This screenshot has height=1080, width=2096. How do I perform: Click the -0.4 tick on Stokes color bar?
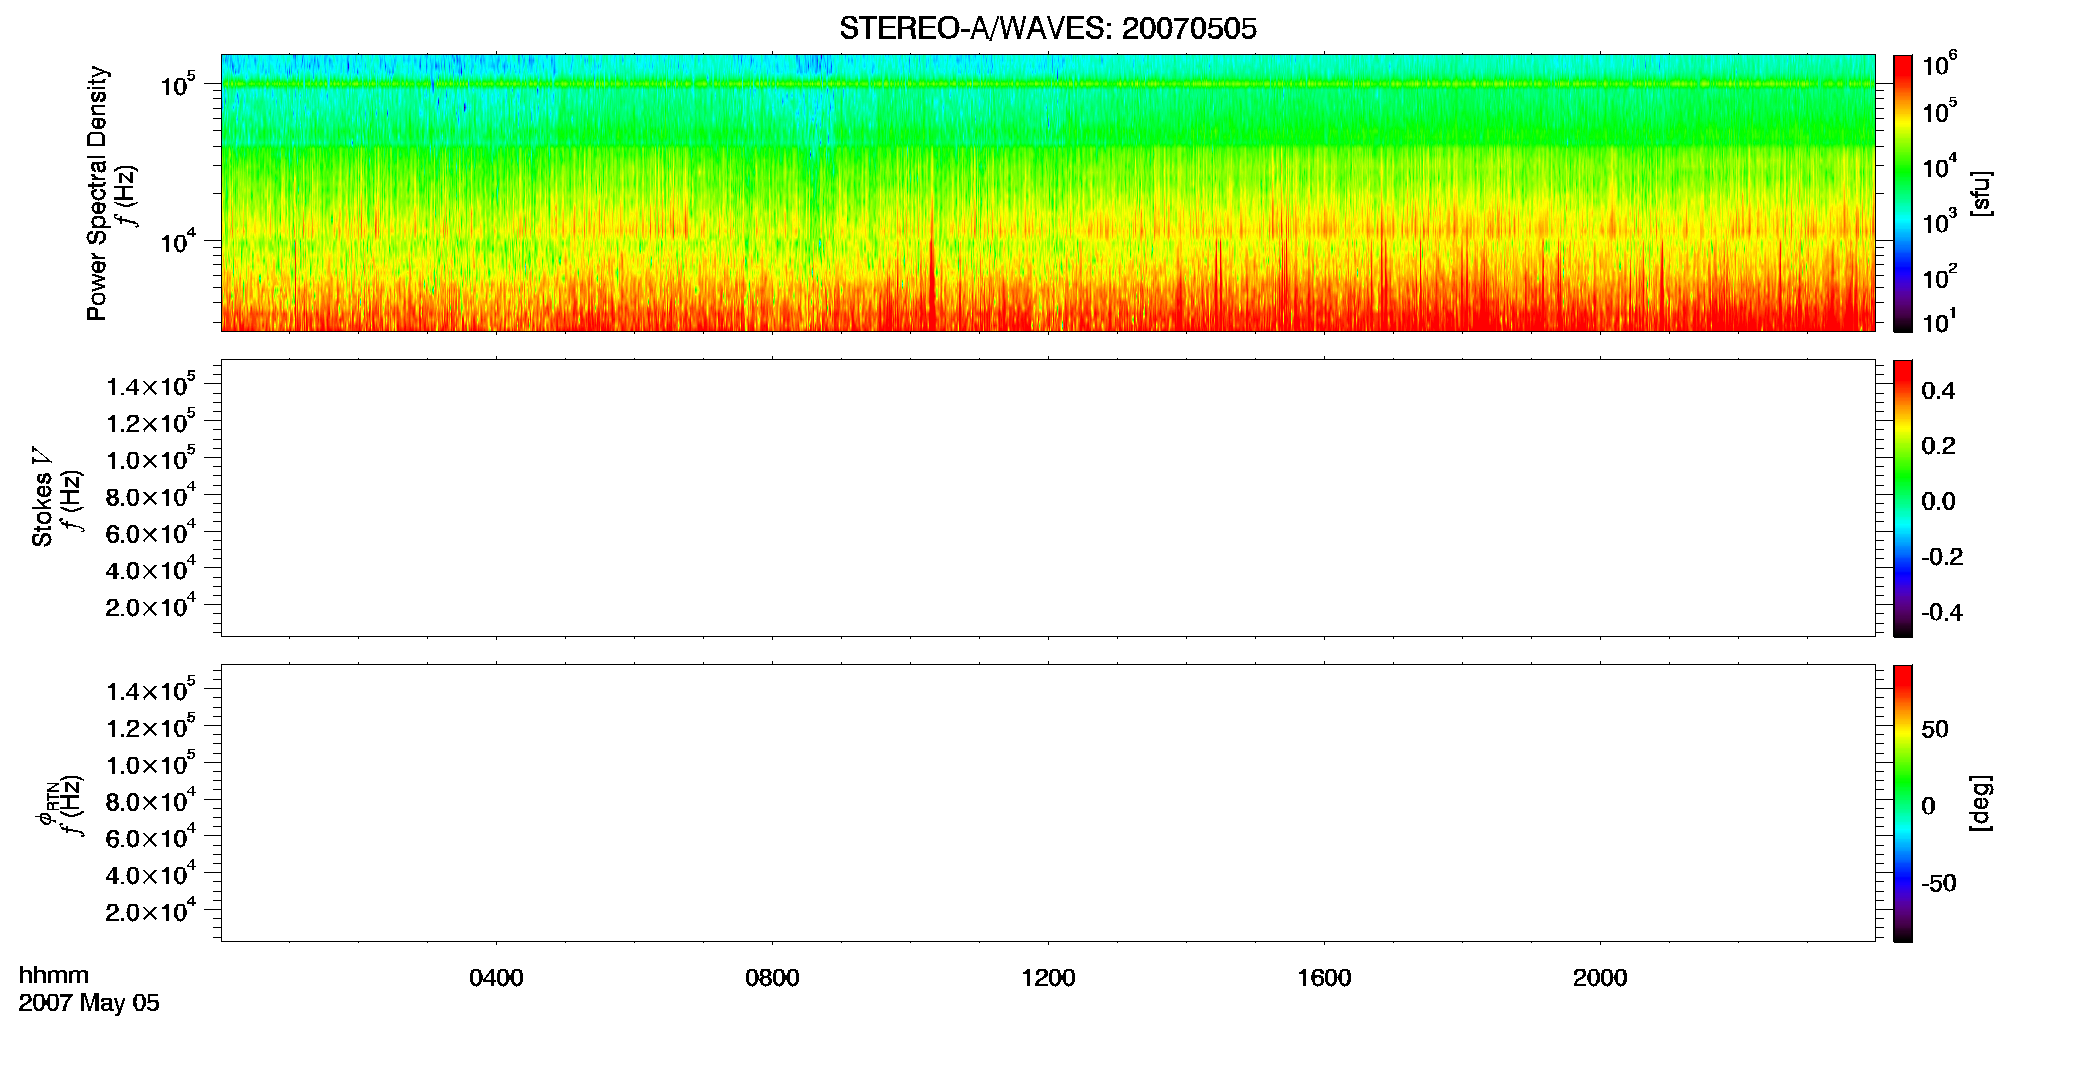[1942, 613]
